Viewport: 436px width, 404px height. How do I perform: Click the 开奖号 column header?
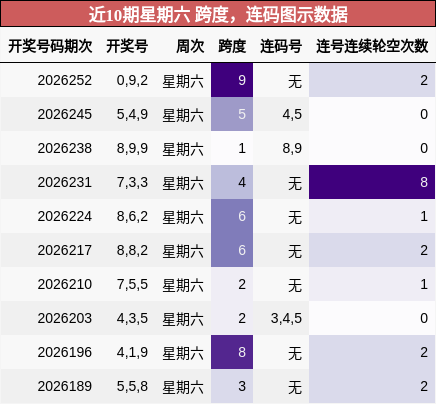(x=127, y=46)
